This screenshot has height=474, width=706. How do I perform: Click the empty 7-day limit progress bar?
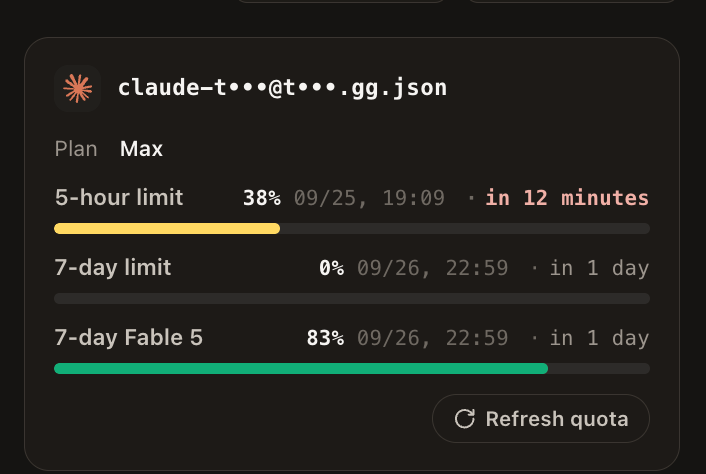pyautogui.click(x=352, y=298)
